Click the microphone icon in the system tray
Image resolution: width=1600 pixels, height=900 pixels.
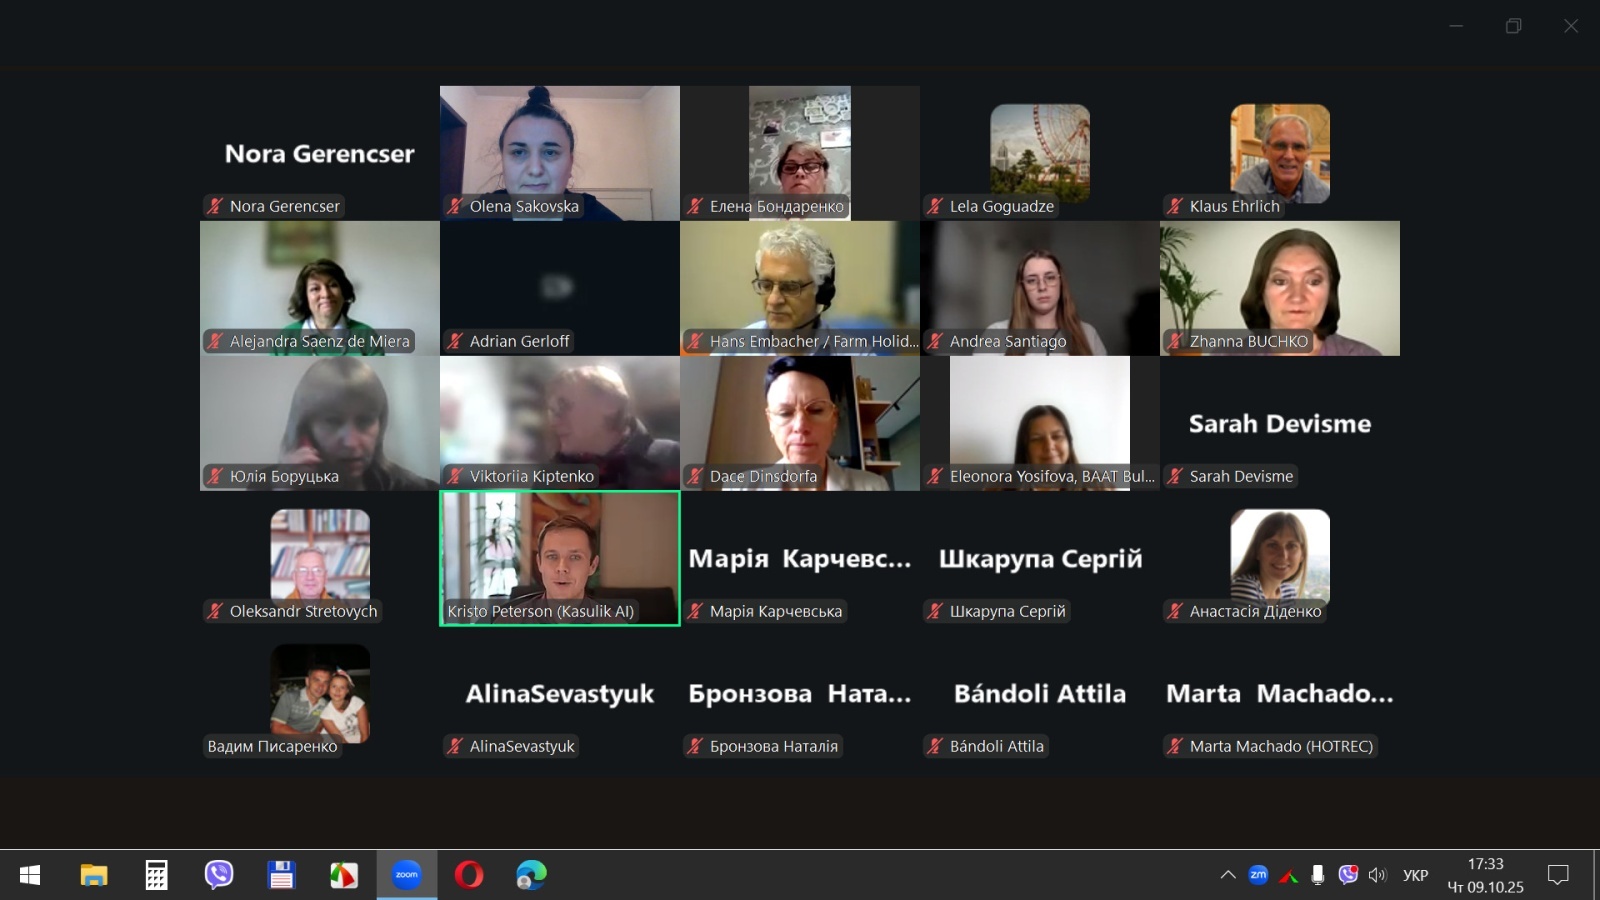pyautogui.click(x=1318, y=875)
